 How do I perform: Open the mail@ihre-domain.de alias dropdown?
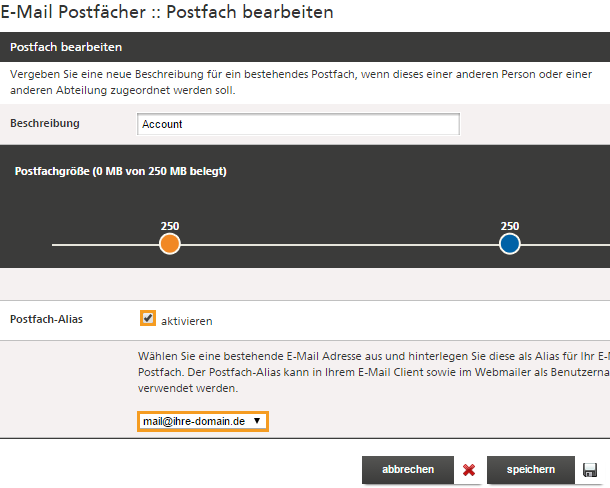[x=203, y=421]
